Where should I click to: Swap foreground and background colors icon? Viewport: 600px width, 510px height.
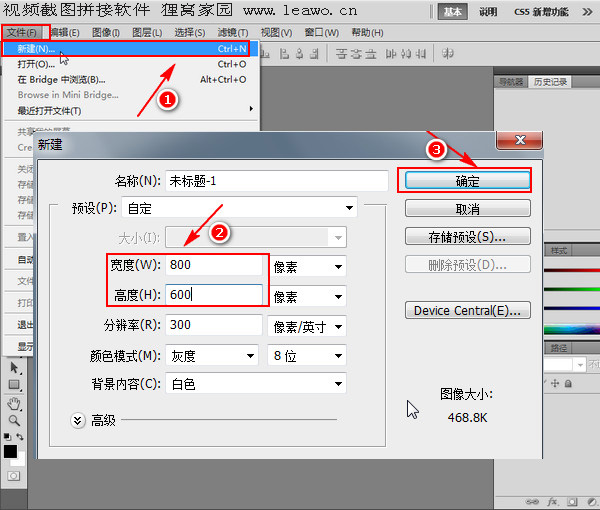[x=20, y=437]
